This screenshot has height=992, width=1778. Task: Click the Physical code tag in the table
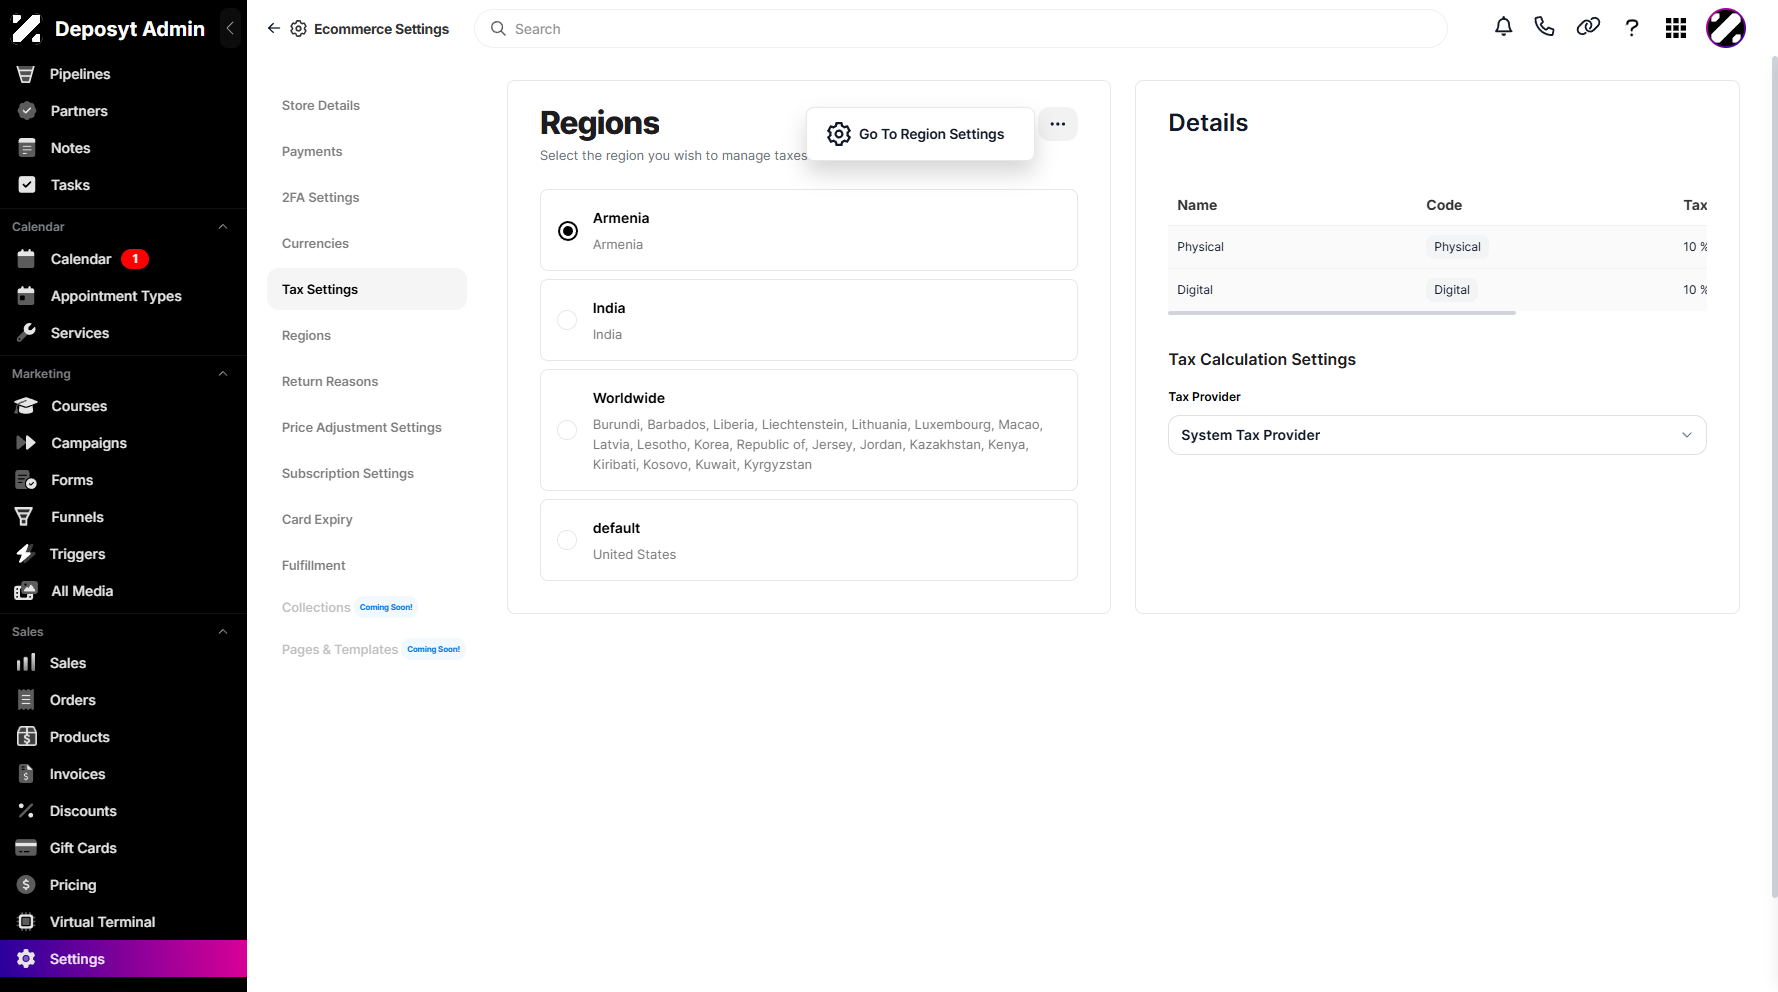(1457, 247)
